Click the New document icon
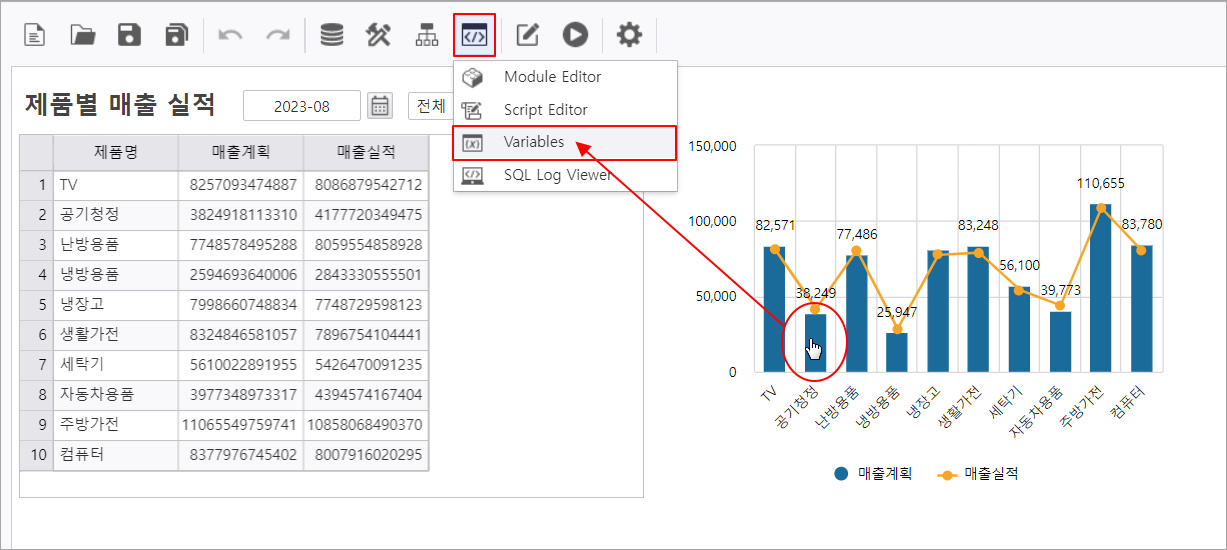1227x550 pixels. click(x=36, y=35)
